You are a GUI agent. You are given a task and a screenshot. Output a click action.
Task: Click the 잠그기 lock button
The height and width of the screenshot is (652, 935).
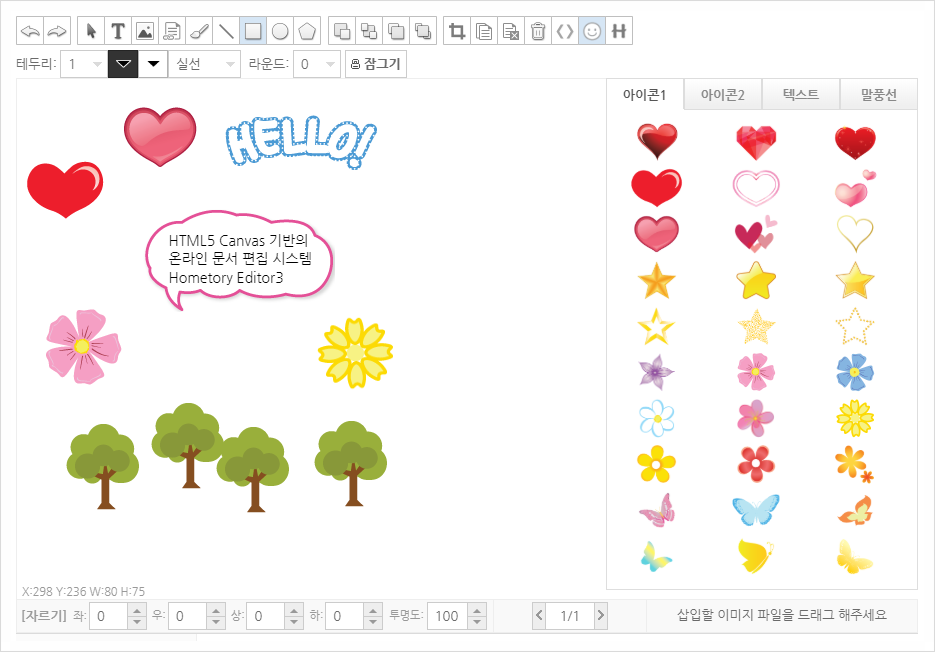376,64
